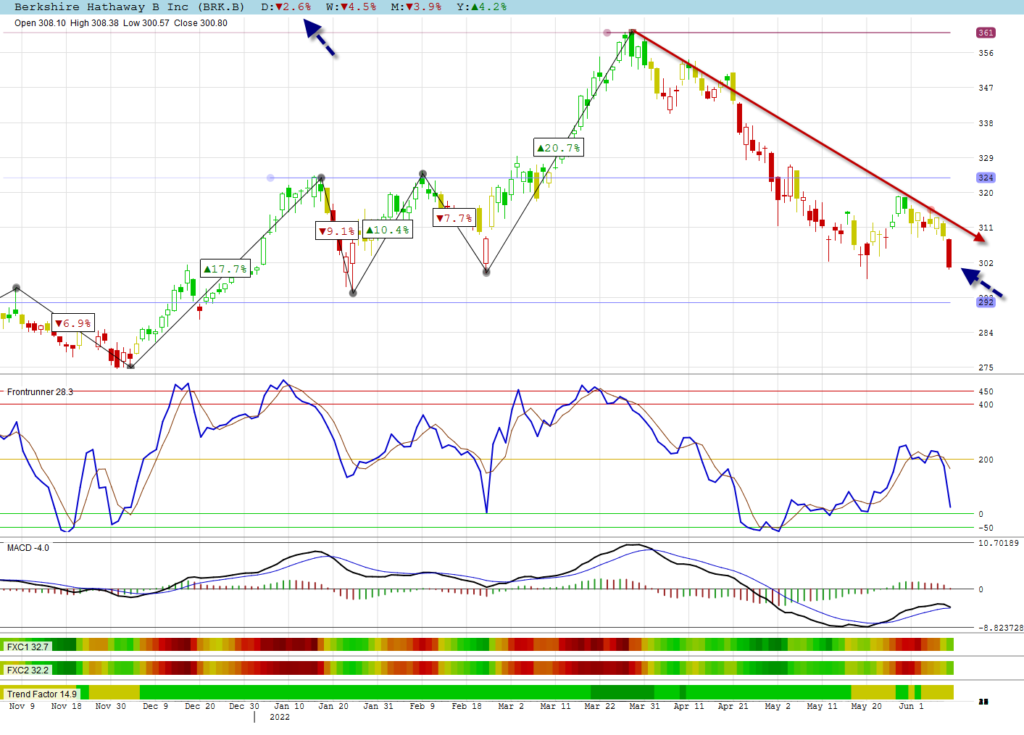Click the Apr 21 date label
The height and width of the screenshot is (735, 1024).
coord(733,706)
